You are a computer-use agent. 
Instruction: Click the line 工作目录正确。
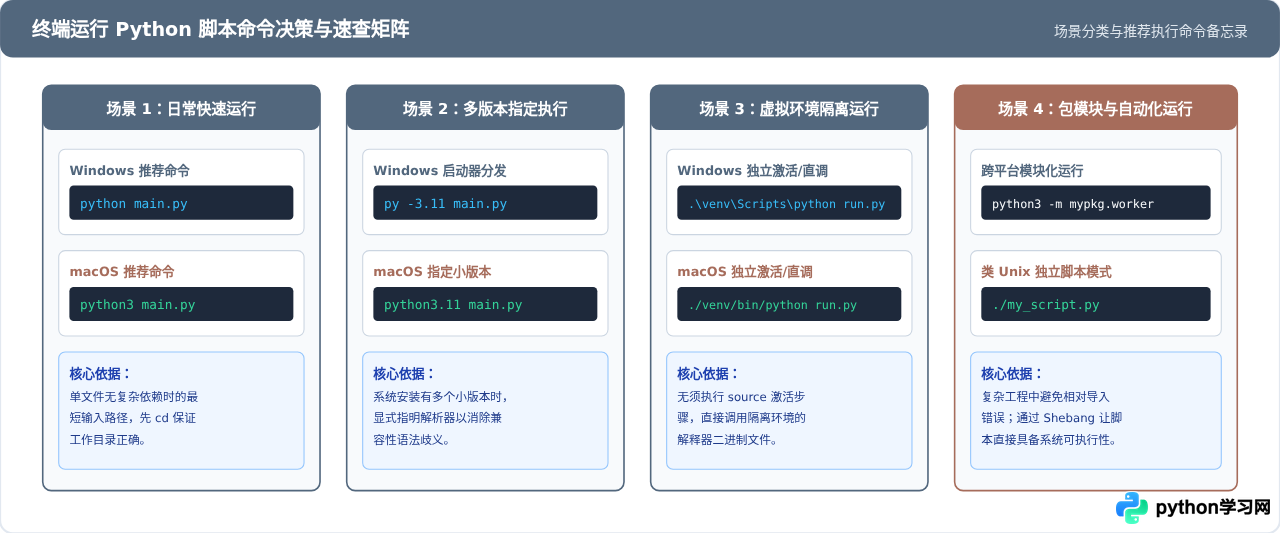pyautogui.click(x=108, y=439)
